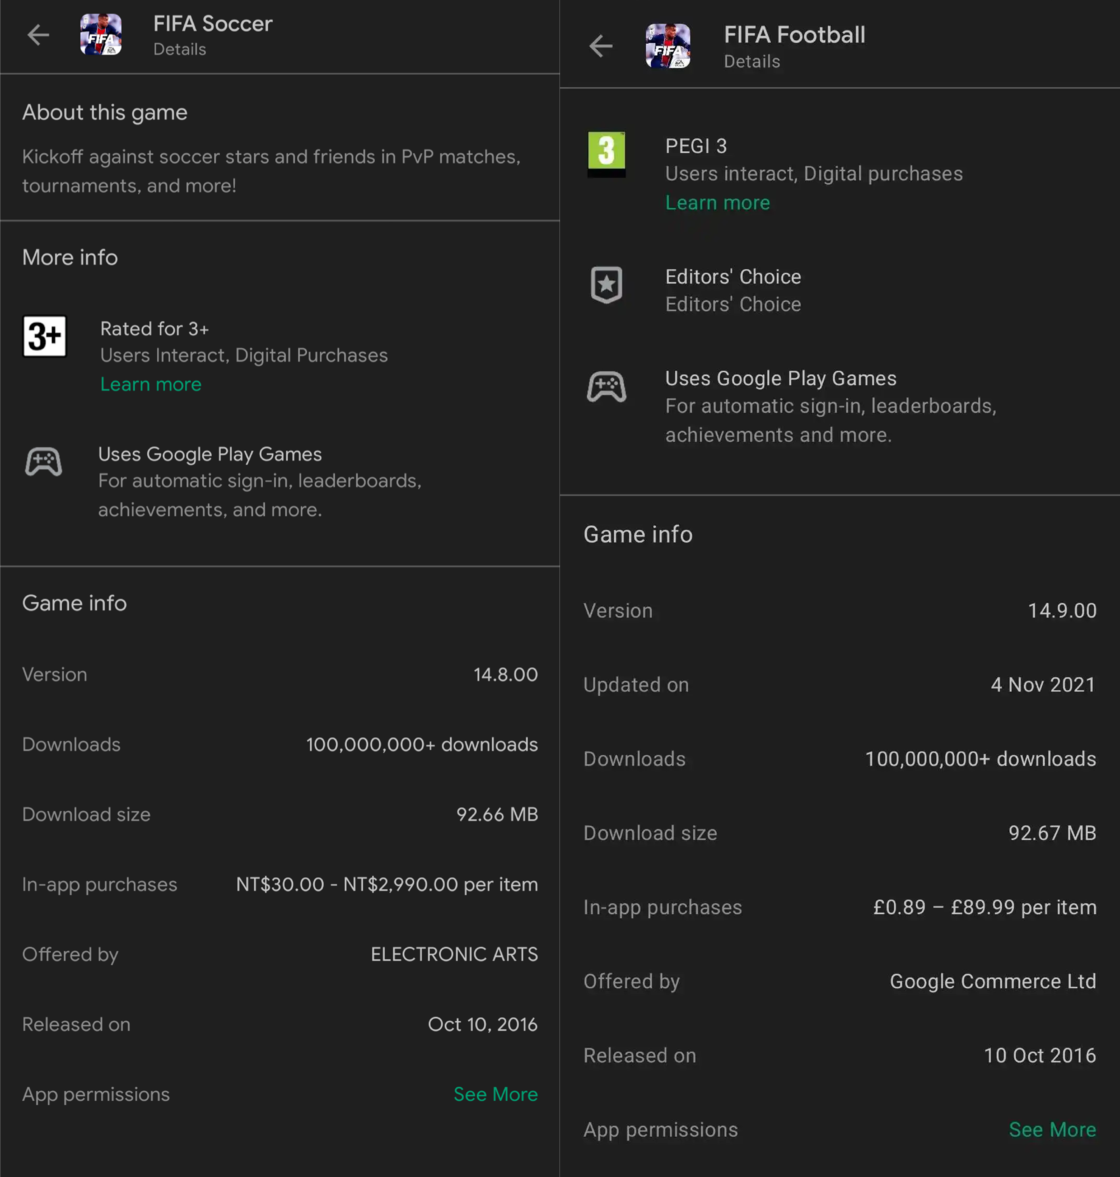
Task: Click the Updated on date 4 Nov 2021
Action: (1043, 685)
